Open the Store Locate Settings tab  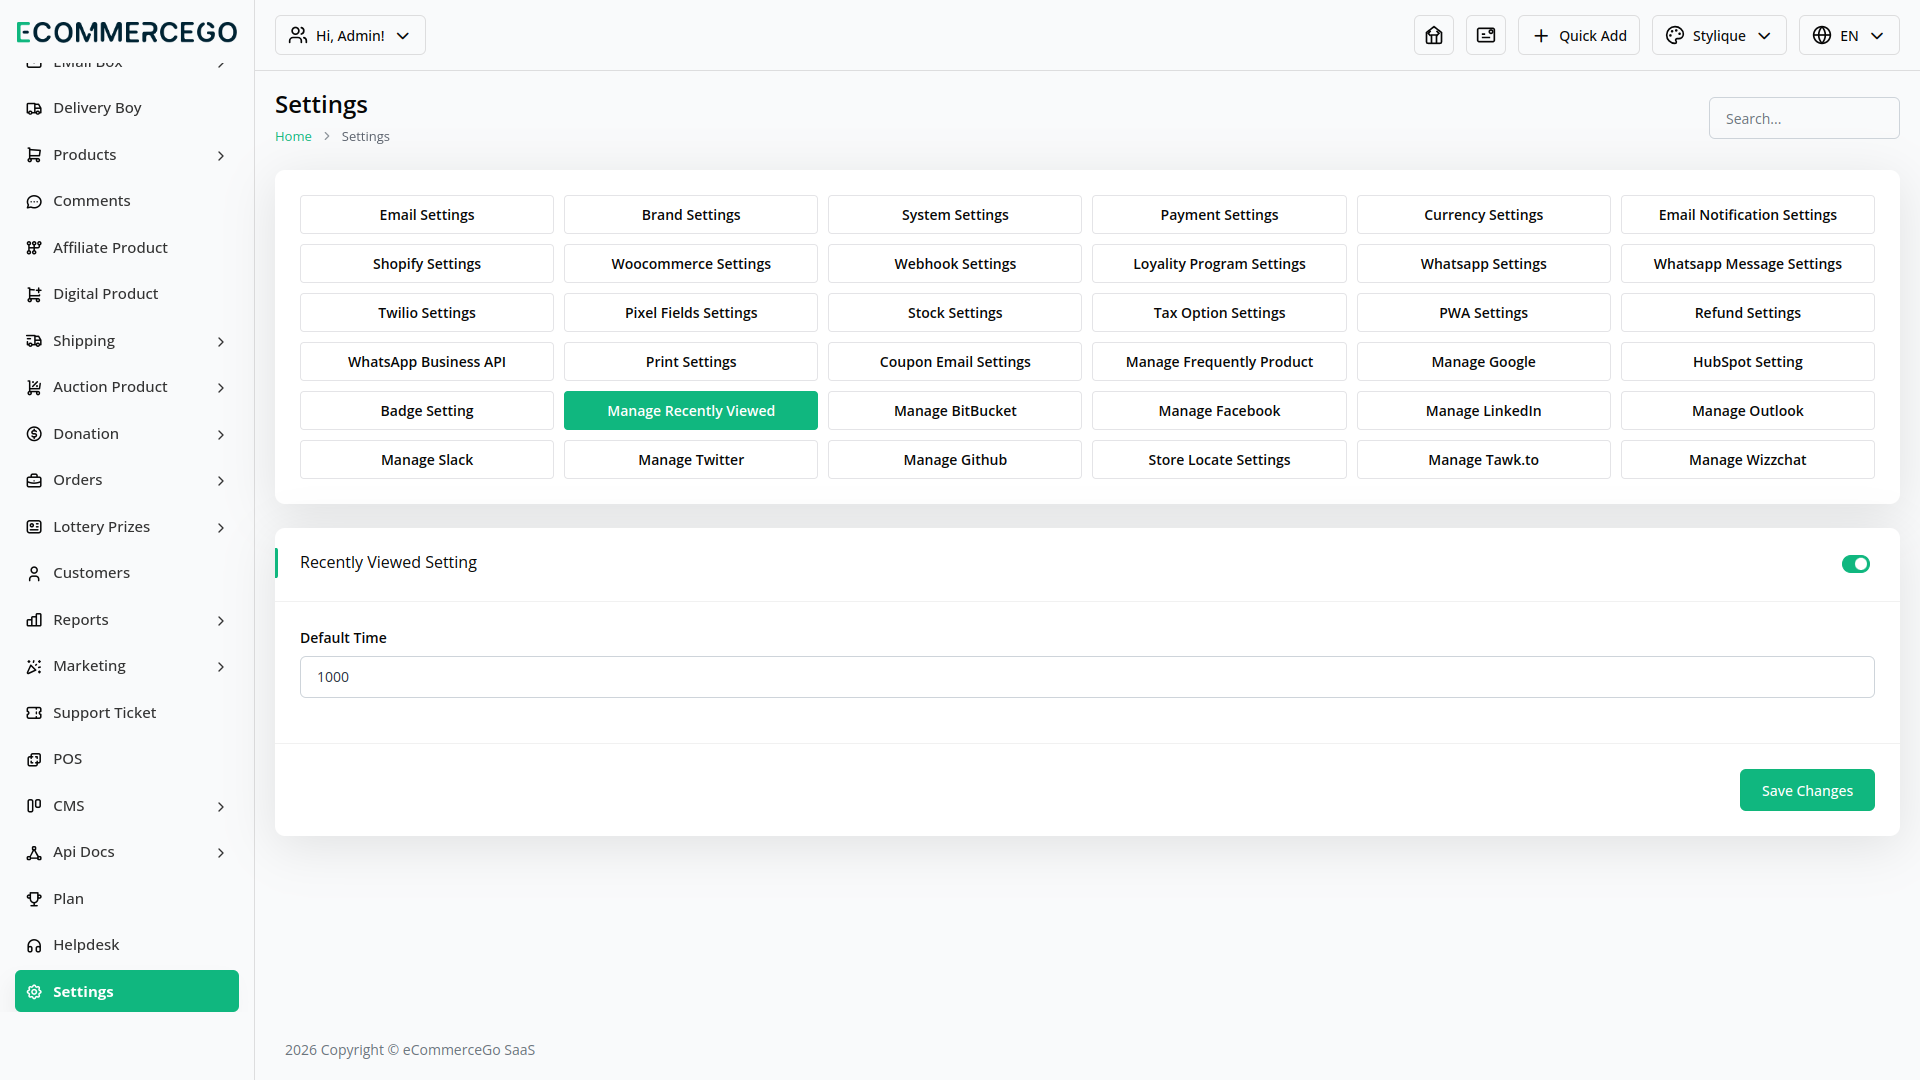[x=1219, y=460]
